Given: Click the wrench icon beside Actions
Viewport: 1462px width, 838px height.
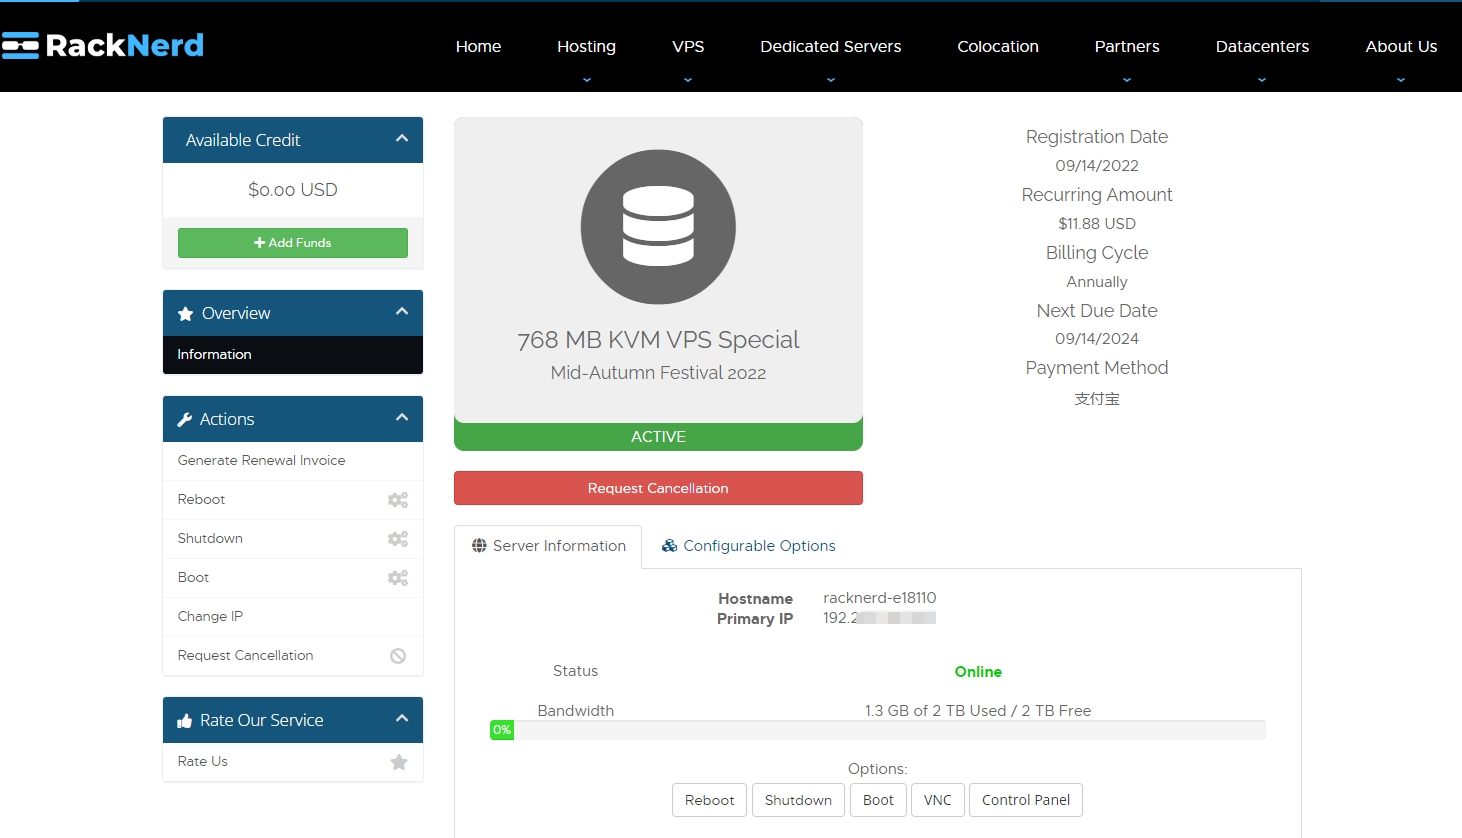Looking at the screenshot, I should [185, 420].
